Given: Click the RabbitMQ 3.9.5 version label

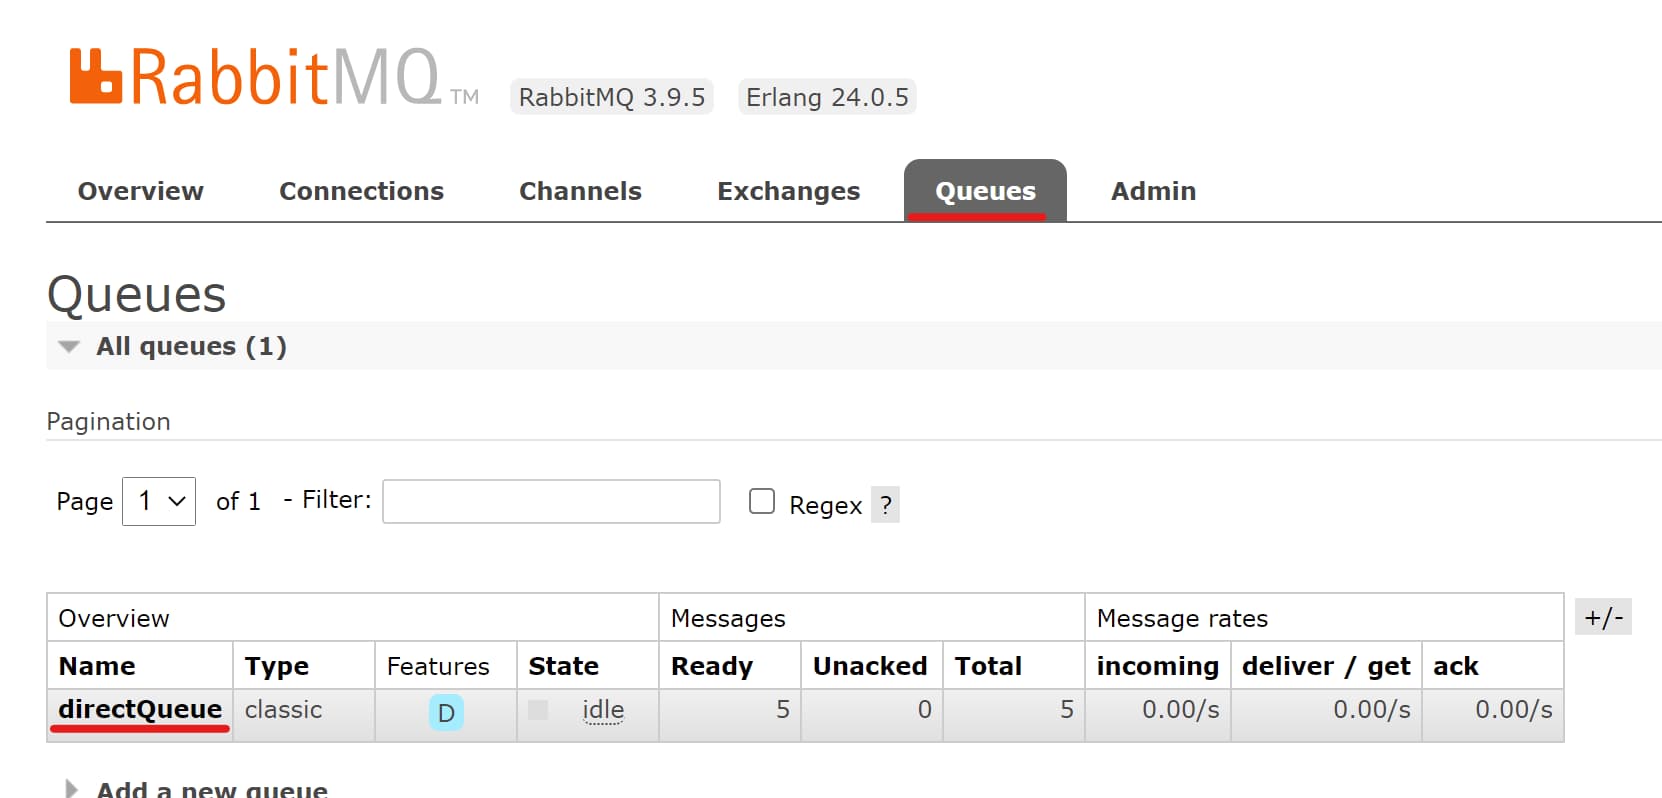Looking at the screenshot, I should pos(612,97).
